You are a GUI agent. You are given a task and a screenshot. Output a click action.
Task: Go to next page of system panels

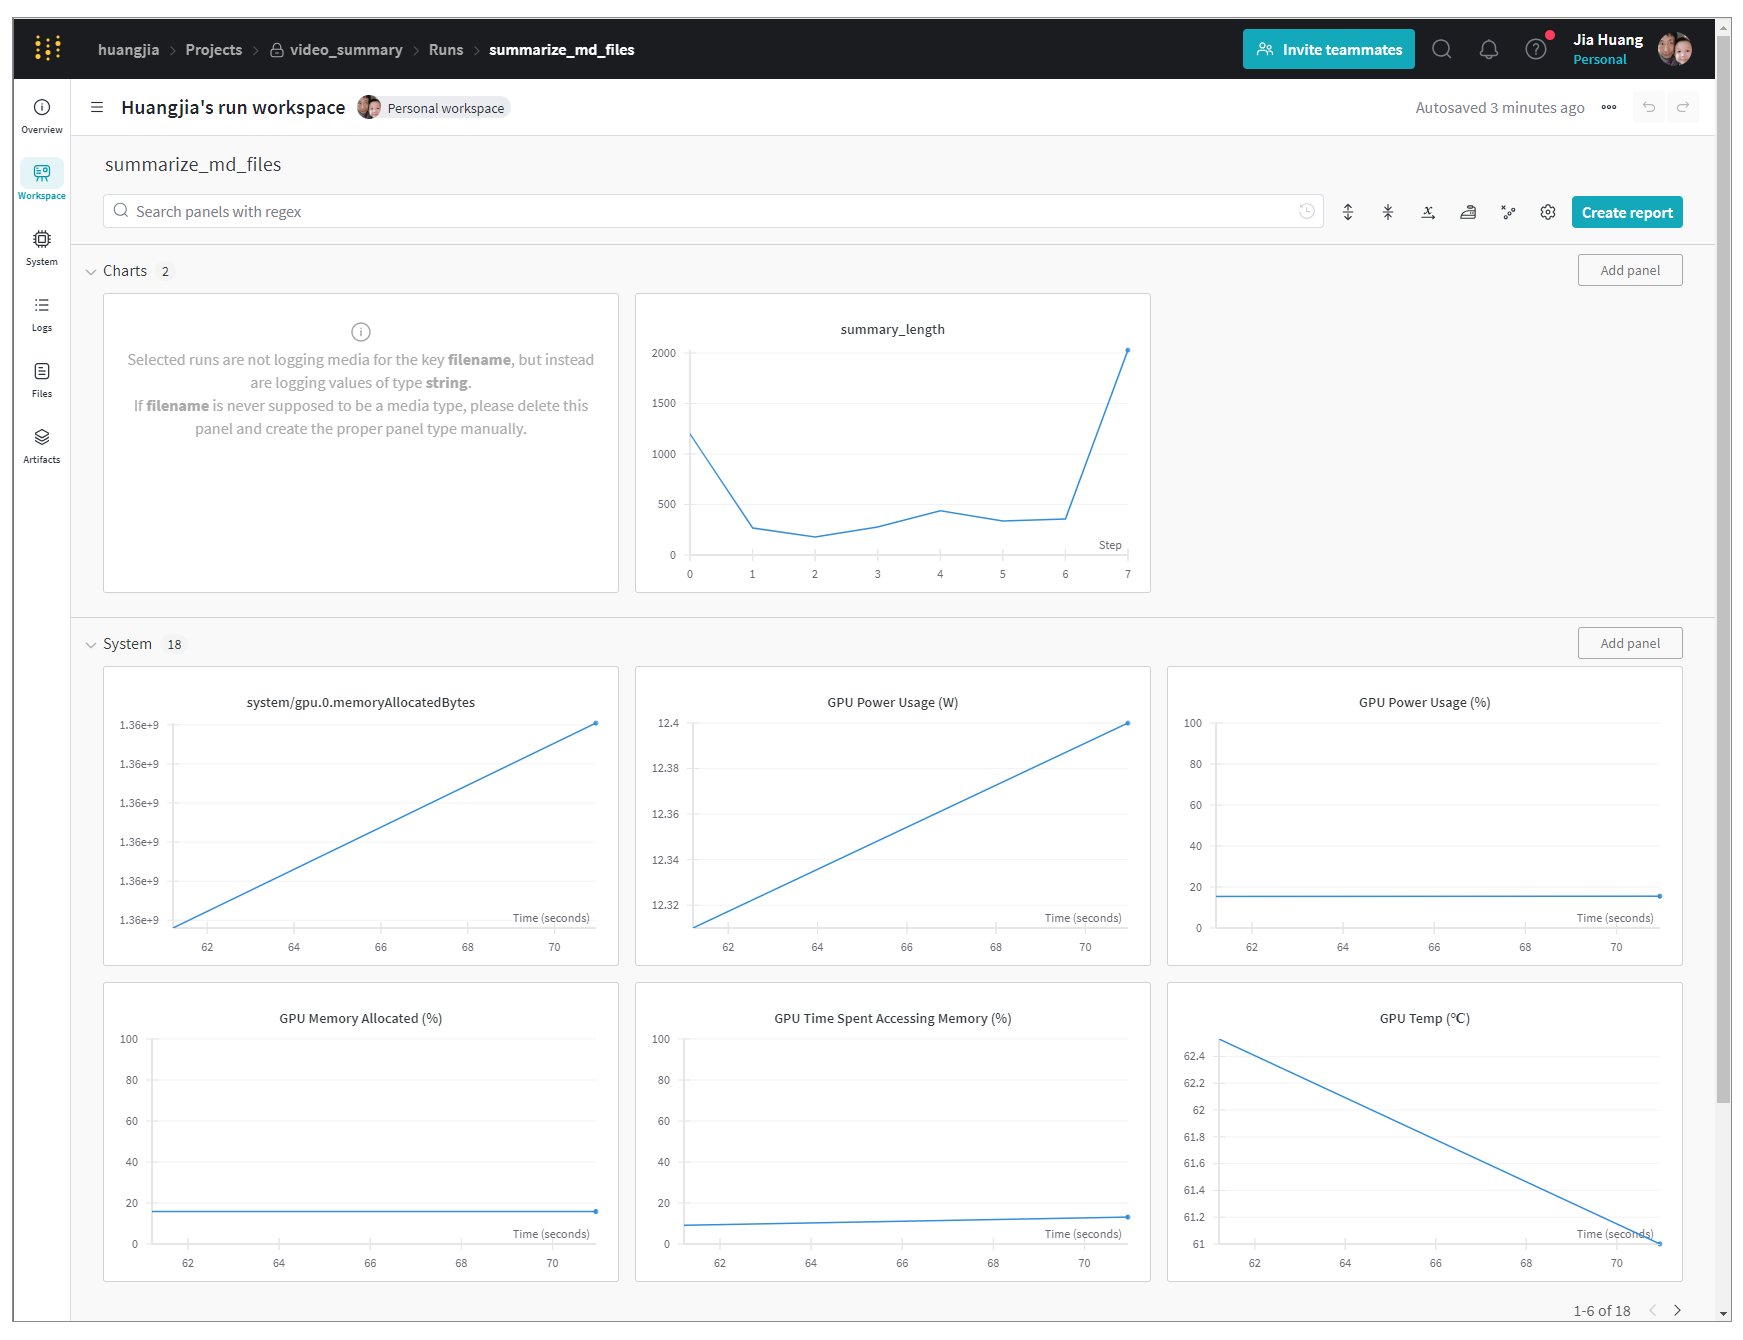coord(1677,1310)
